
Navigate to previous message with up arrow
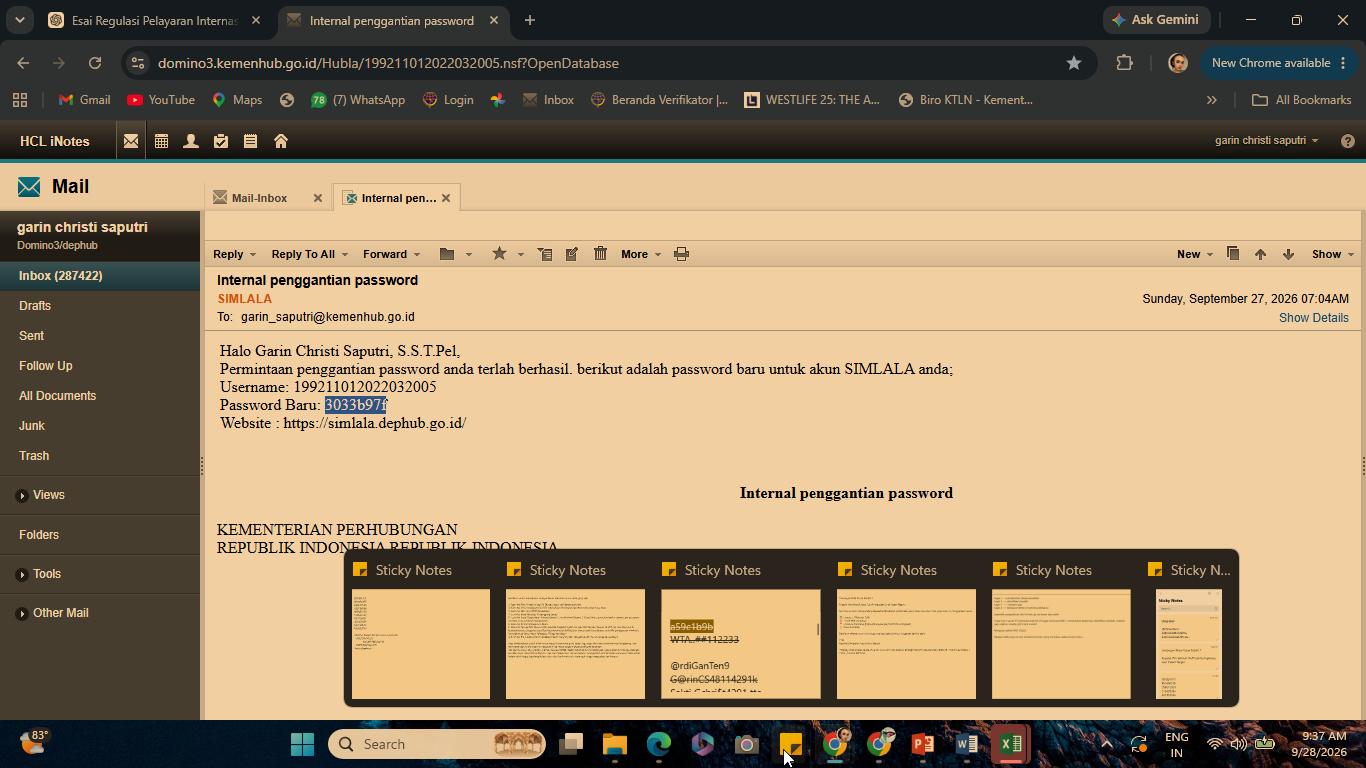click(x=1260, y=254)
